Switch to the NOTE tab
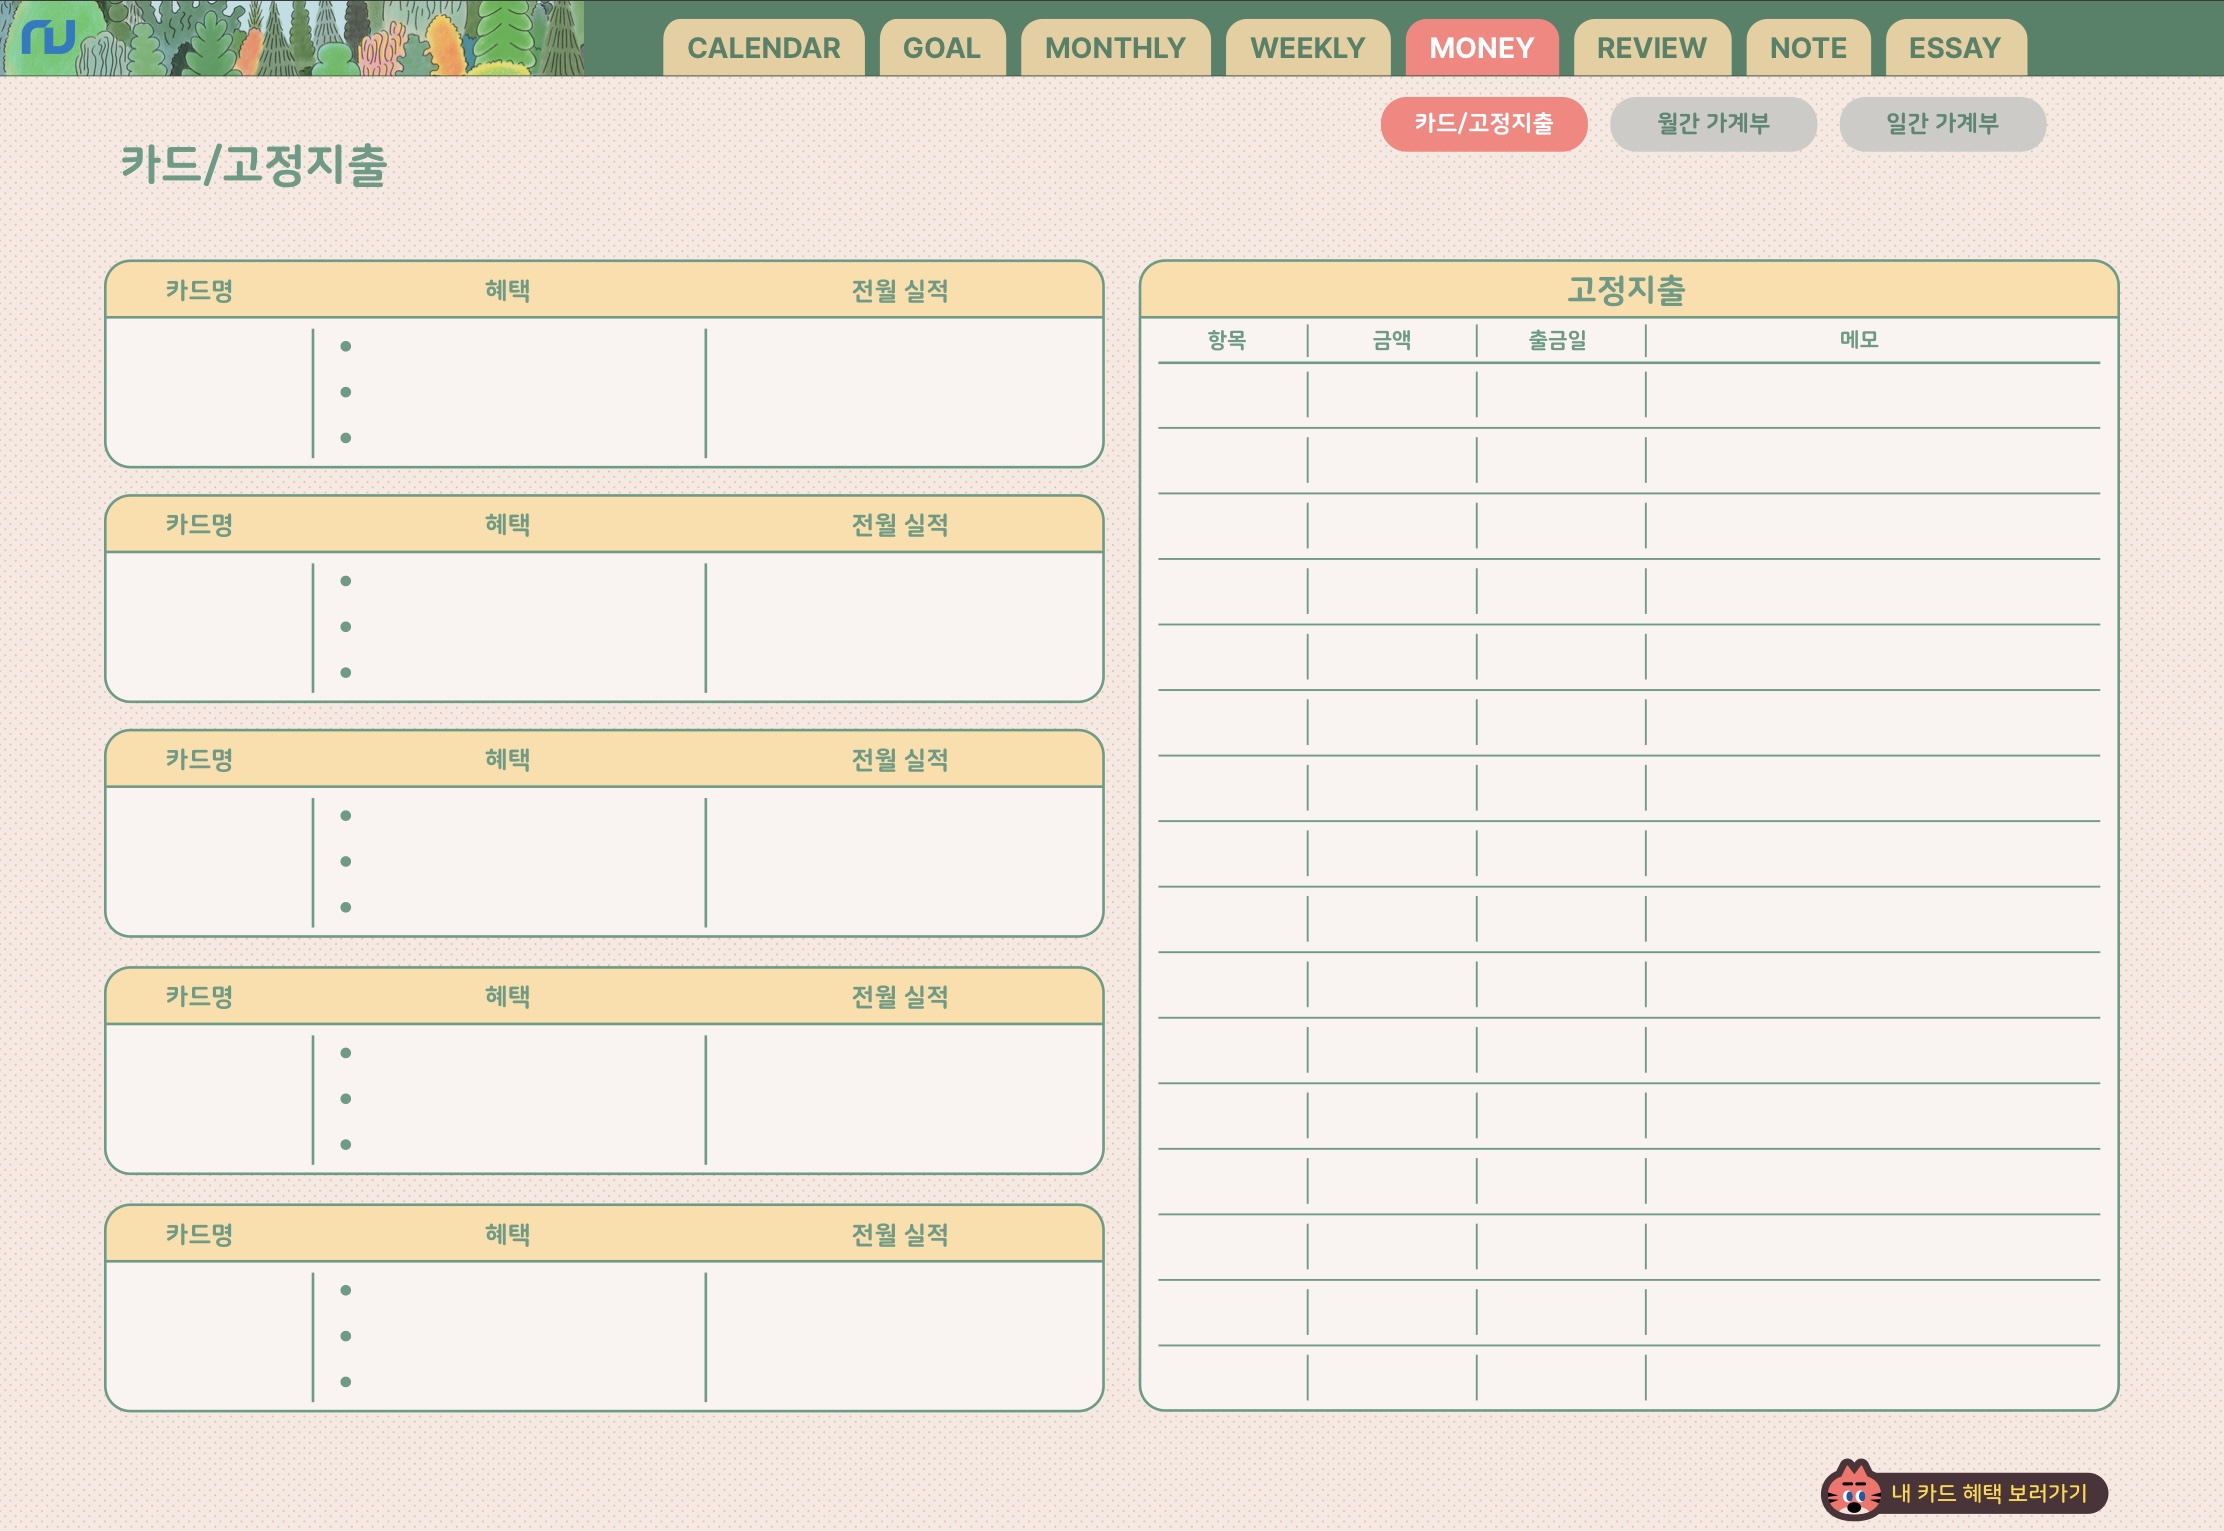Viewport: 2224px width, 1531px height. 1807,48
